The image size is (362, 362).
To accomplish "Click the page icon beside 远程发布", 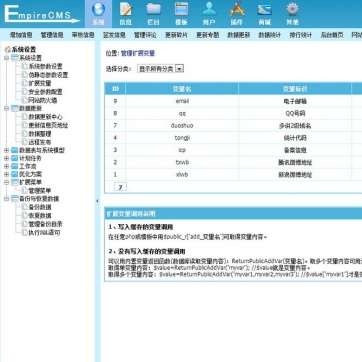I will click(24, 142).
